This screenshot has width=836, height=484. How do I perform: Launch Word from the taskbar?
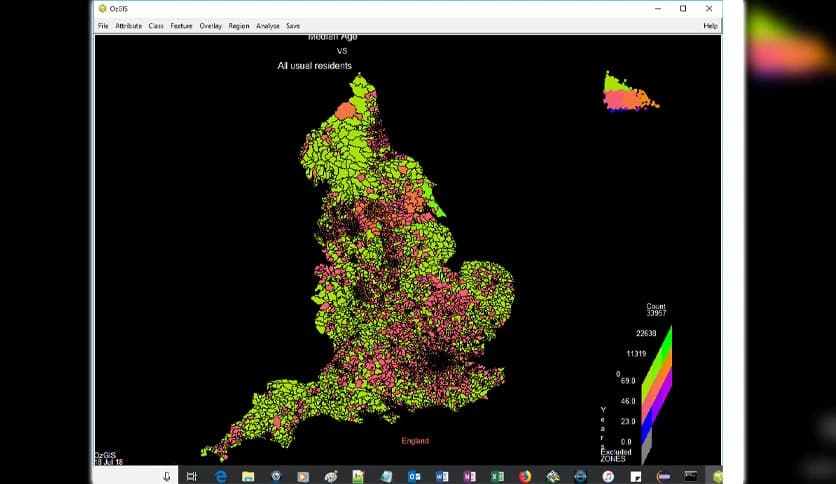point(442,476)
